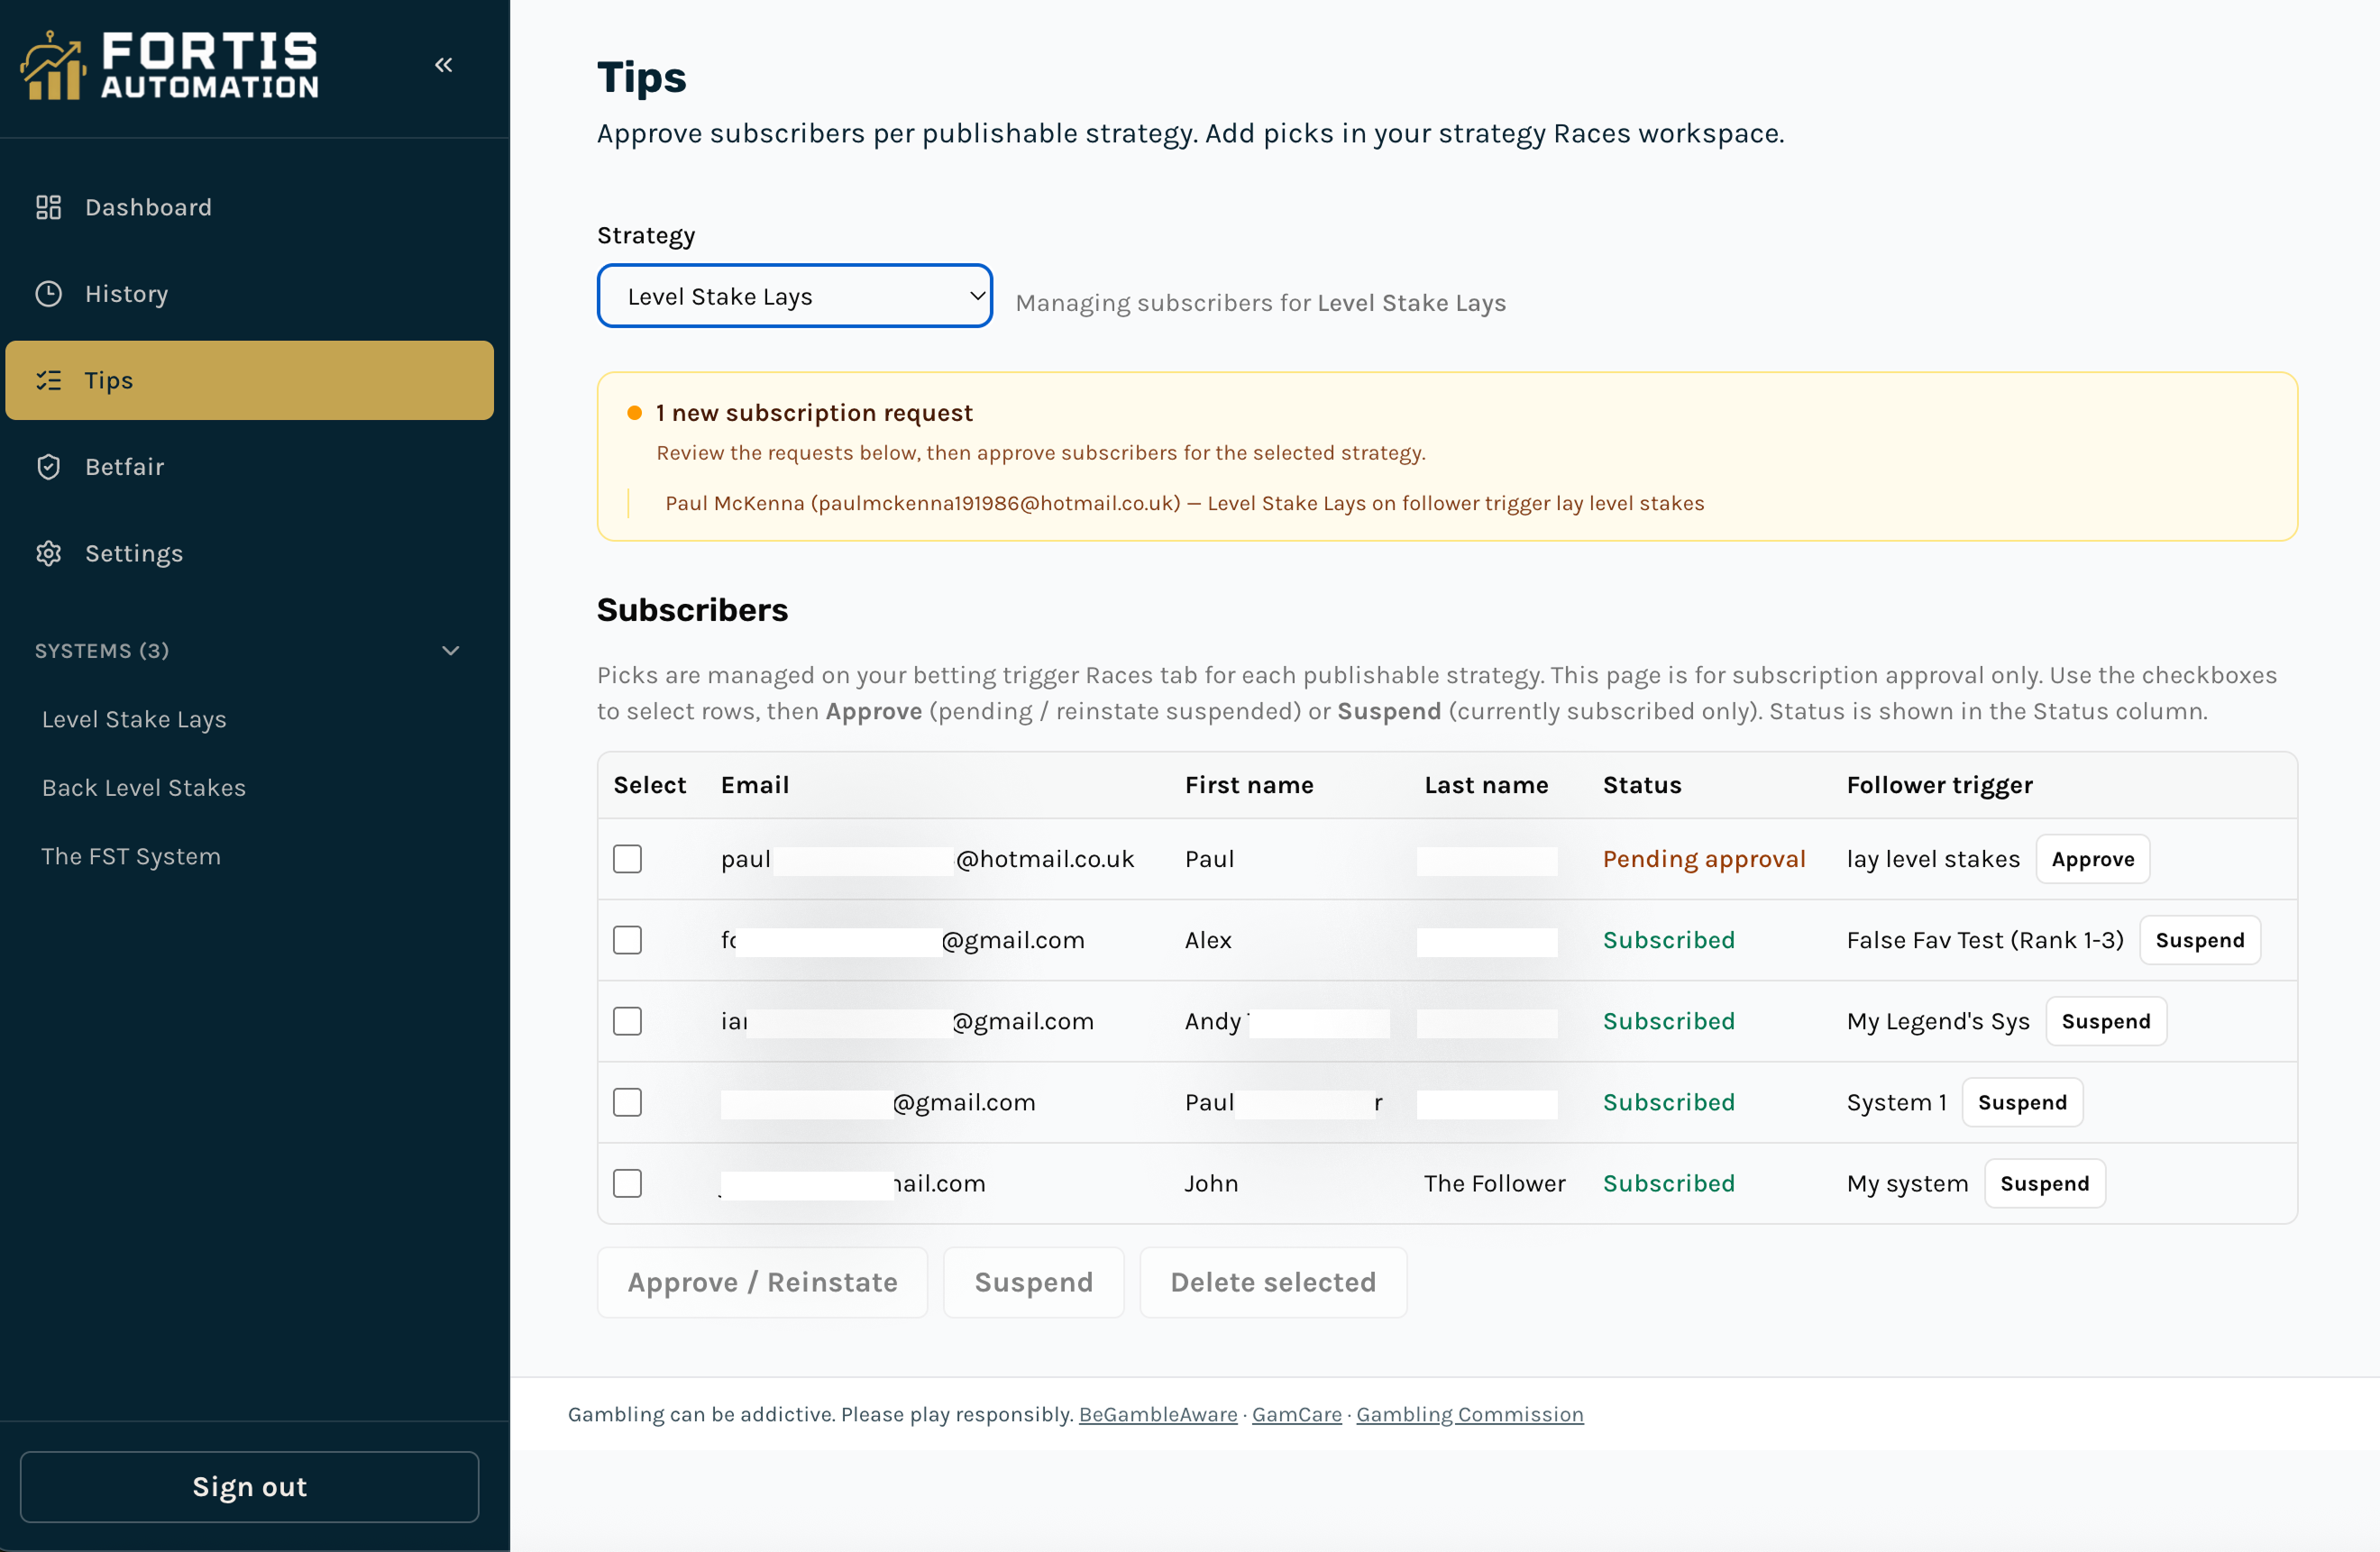Image resolution: width=2380 pixels, height=1552 pixels.
Task: Open the Settings page
Action: 250,553
